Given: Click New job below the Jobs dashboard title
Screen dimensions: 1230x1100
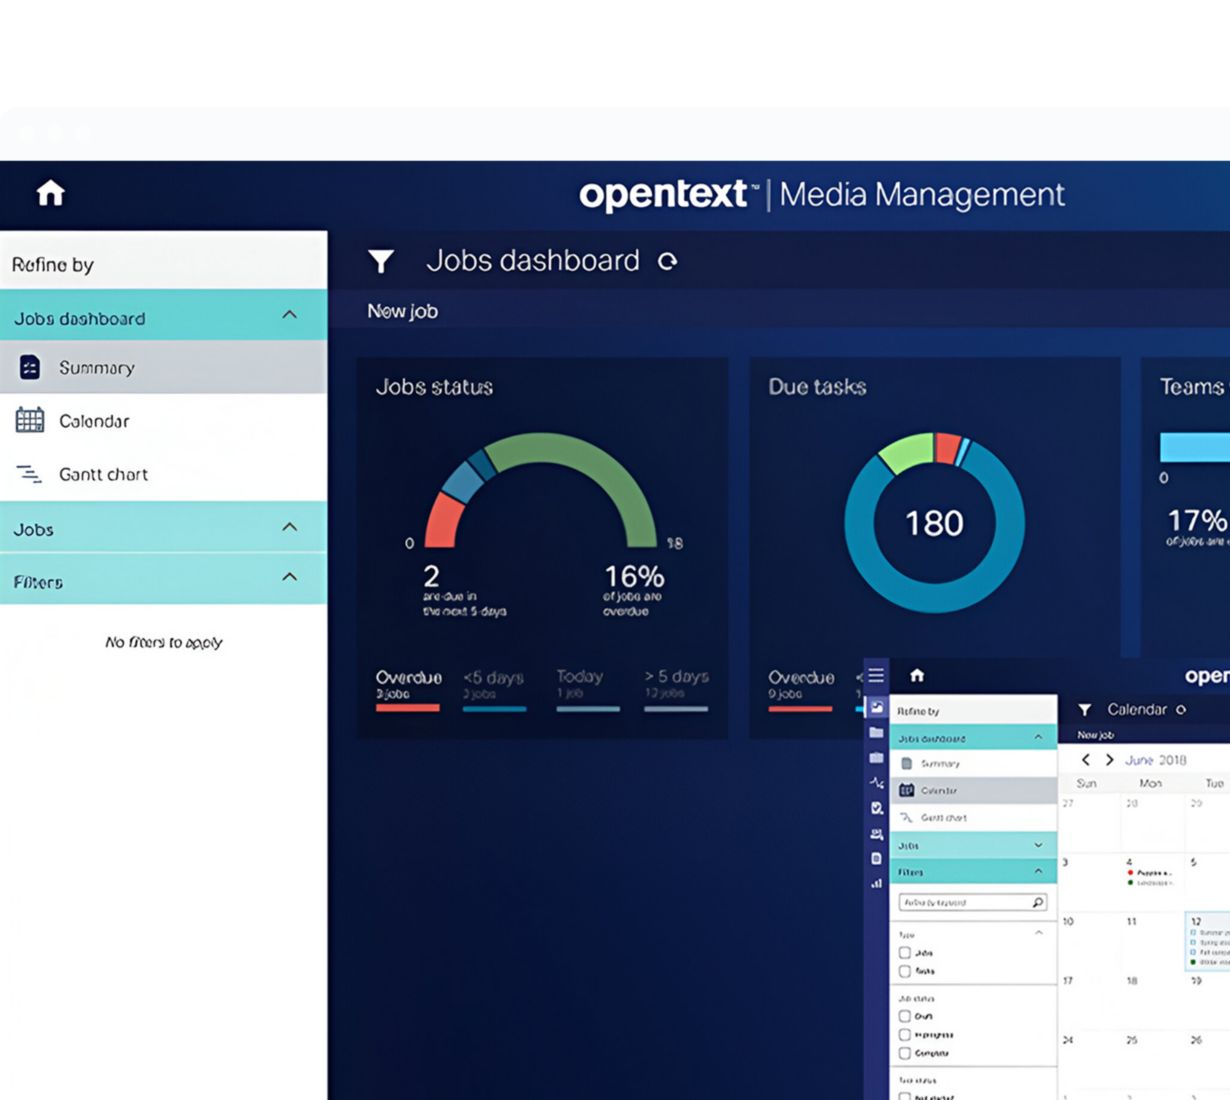Looking at the screenshot, I should 402,311.
